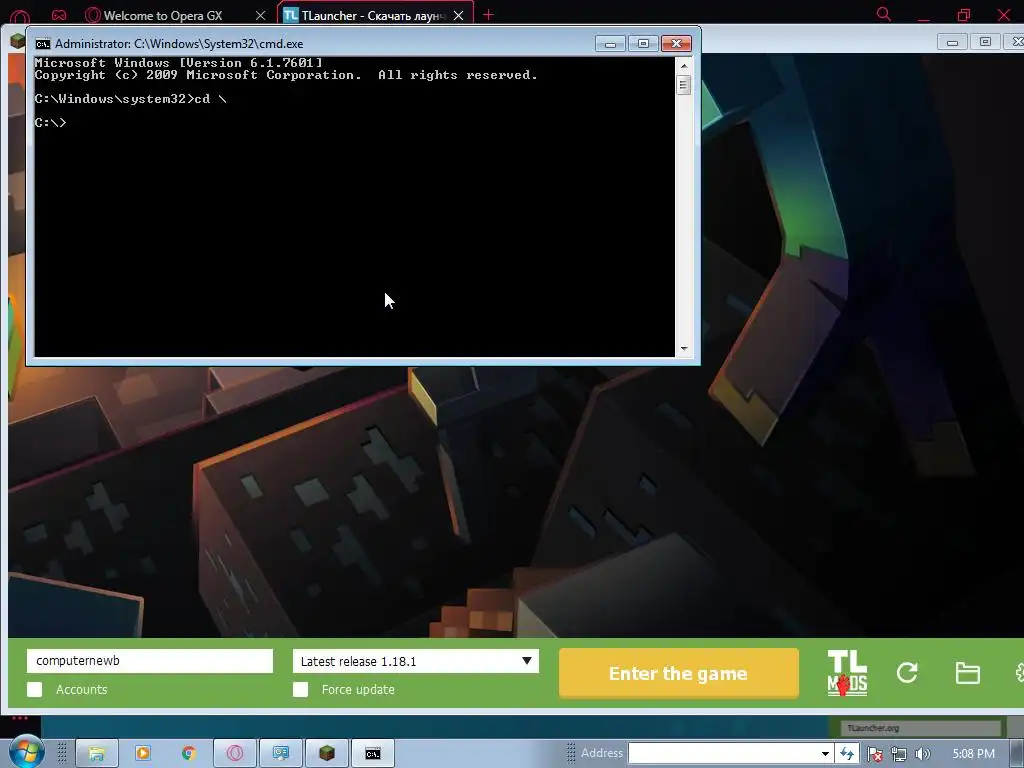
Task: Click the cmd window scrollbar thumb
Action: 684,85
